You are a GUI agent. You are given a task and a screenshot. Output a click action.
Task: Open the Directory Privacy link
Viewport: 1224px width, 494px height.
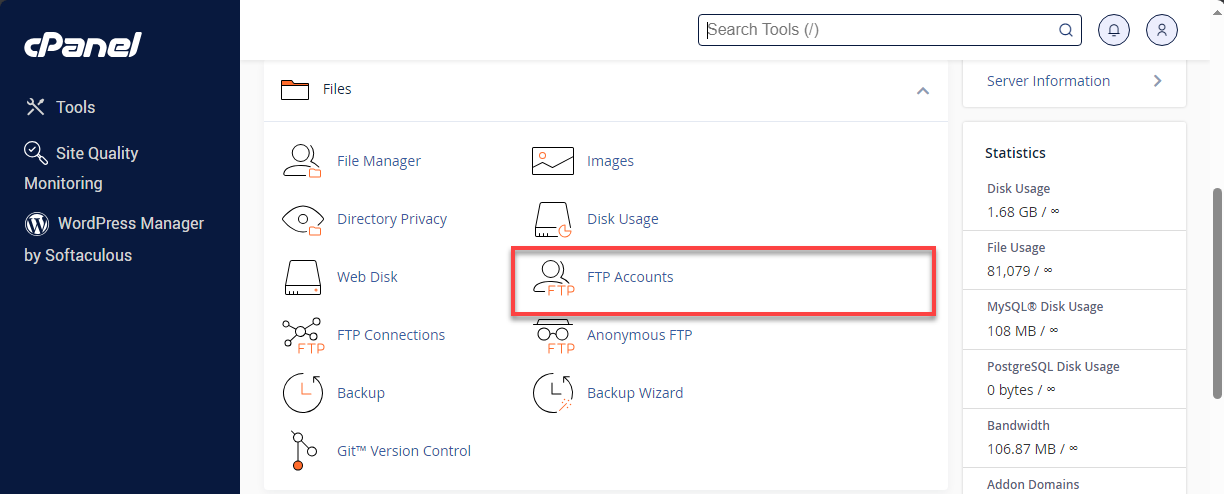[x=392, y=219]
